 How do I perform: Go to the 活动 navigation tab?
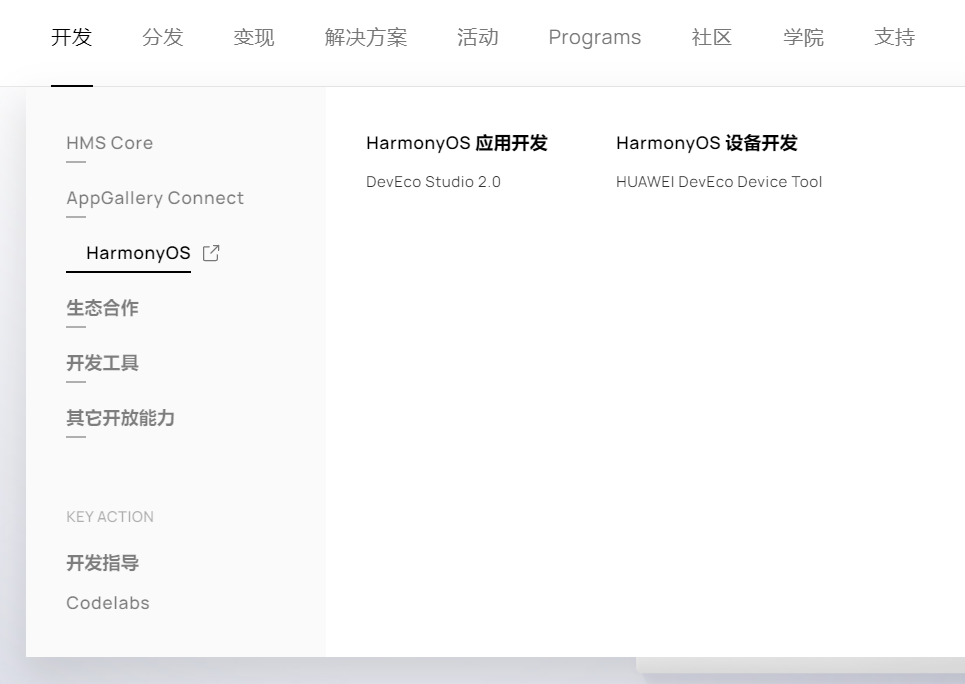tap(478, 37)
